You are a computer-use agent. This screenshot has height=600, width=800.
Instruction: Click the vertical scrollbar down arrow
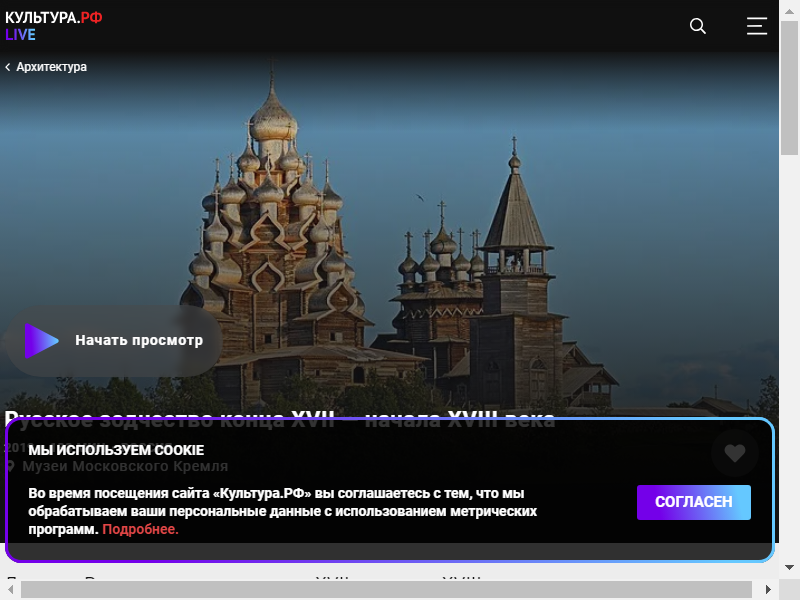(789, 567)
